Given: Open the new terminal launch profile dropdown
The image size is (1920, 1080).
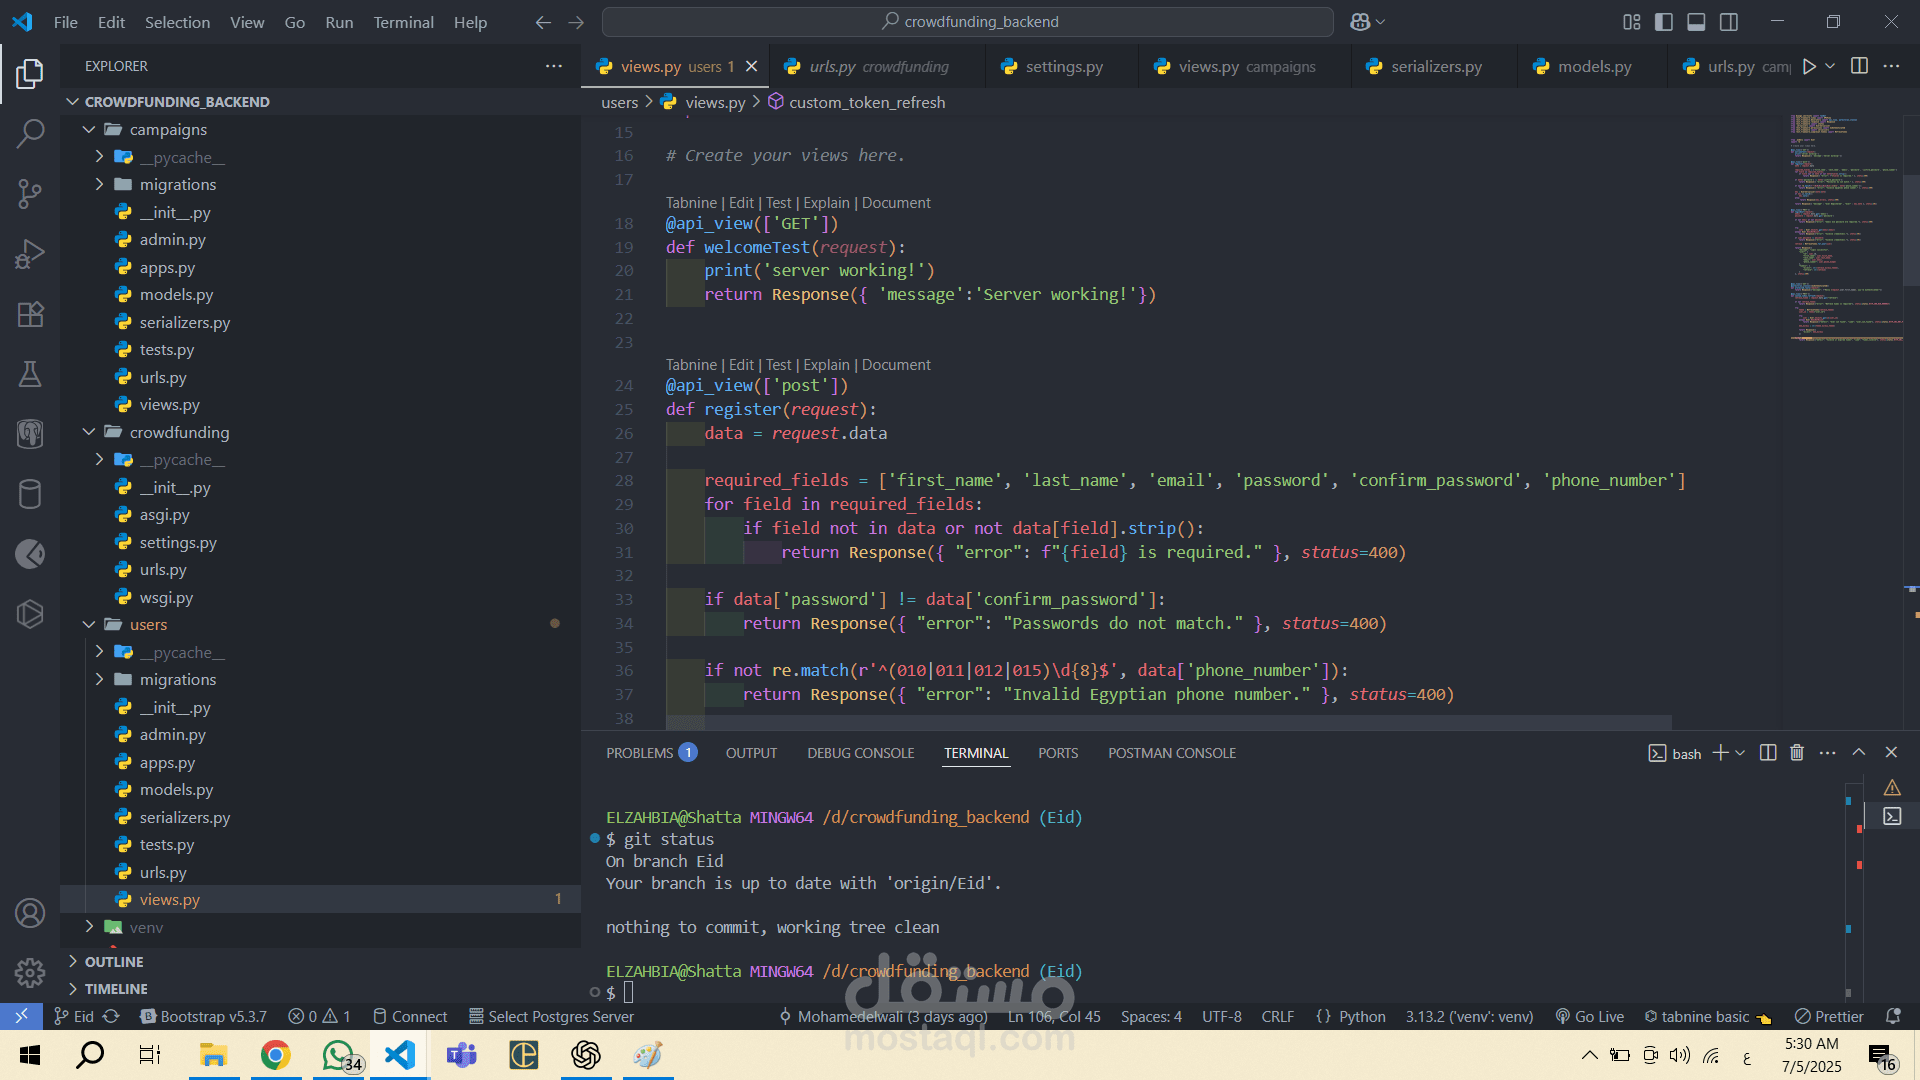Looking at the screenshot, I should tap(1741, 753).
